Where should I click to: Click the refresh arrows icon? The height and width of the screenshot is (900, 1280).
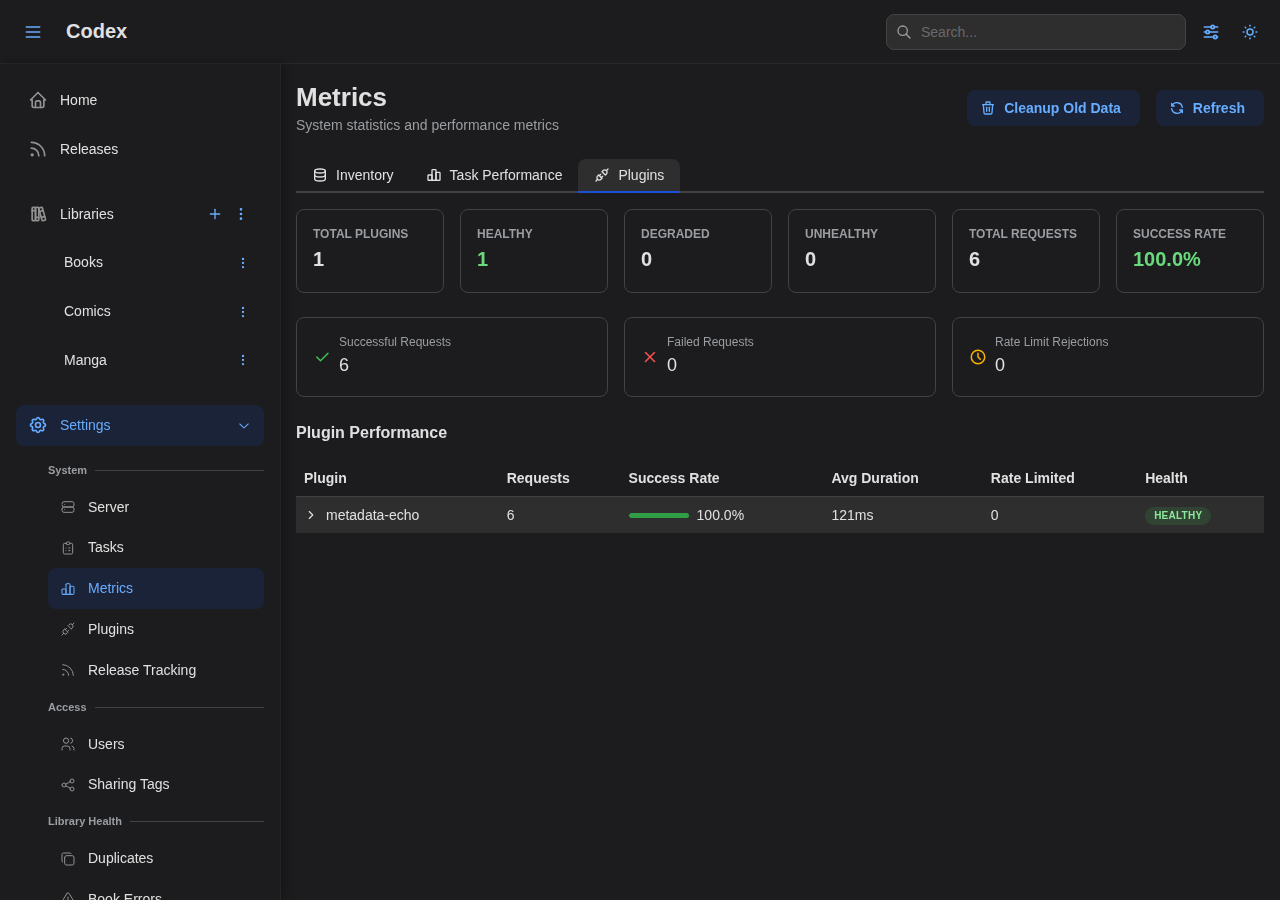coord(1177,108)
